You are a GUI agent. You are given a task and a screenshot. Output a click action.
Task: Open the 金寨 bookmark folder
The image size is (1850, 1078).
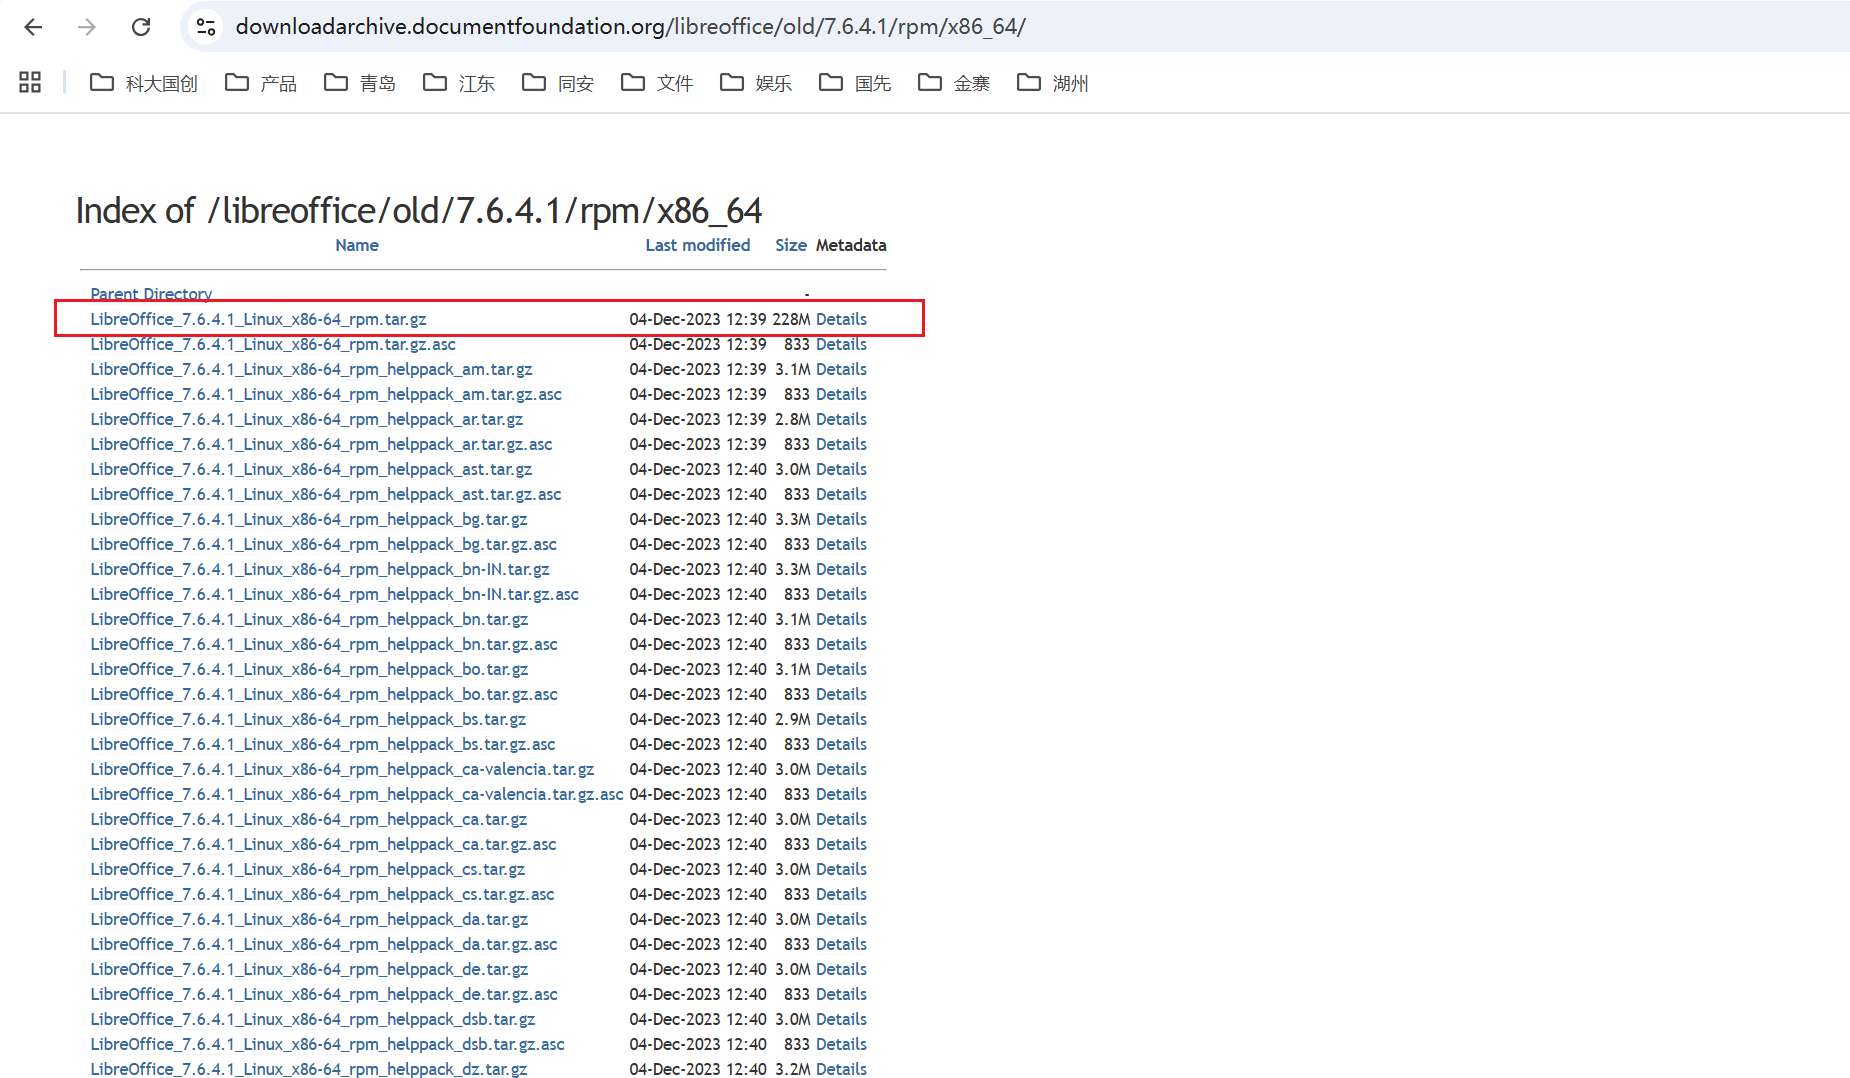click(x=954, y=83)
